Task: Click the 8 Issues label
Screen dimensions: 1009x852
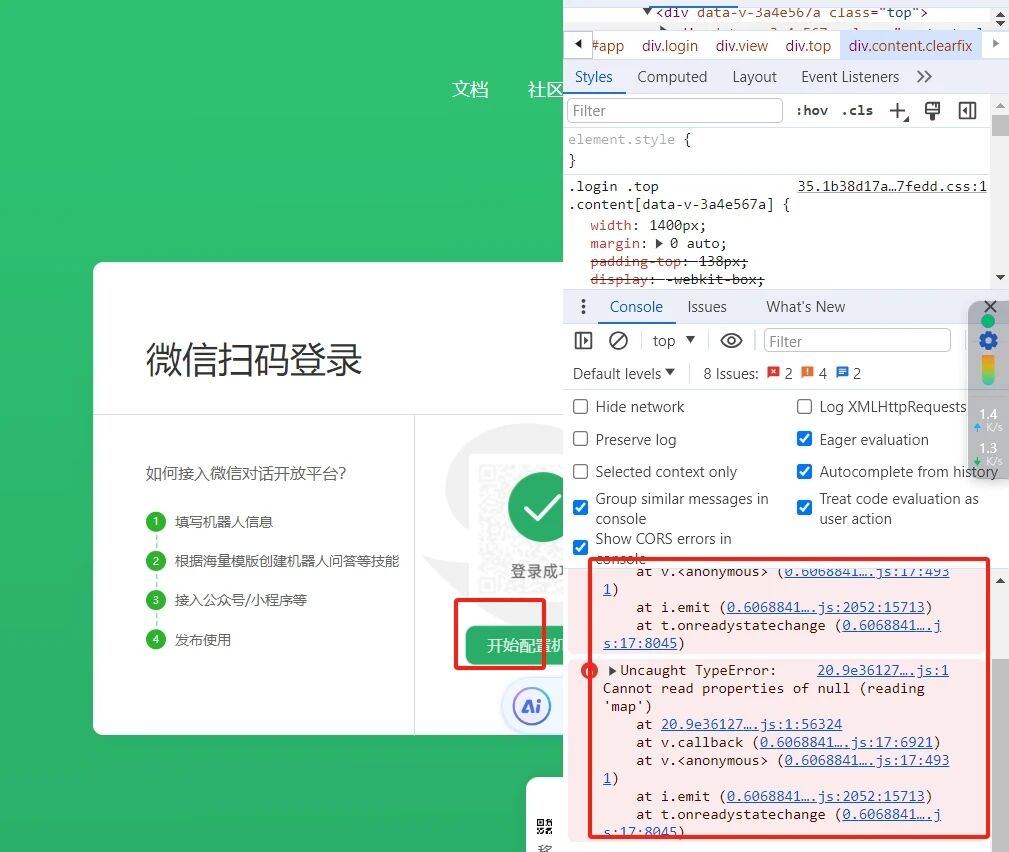Action: click(x=731, y=373)
